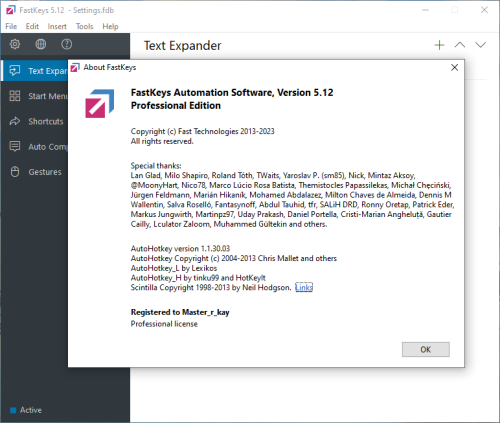Click the FastKeys logo in About dialog

[100, 103]
